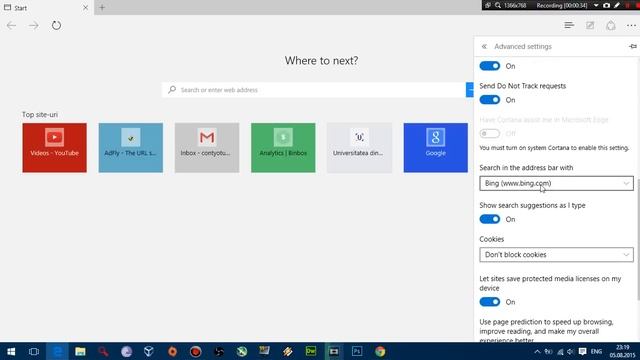Click the red magnifier taskbar icon
Image resolution: width=640 pixels, height=360 pixels.
103,351
